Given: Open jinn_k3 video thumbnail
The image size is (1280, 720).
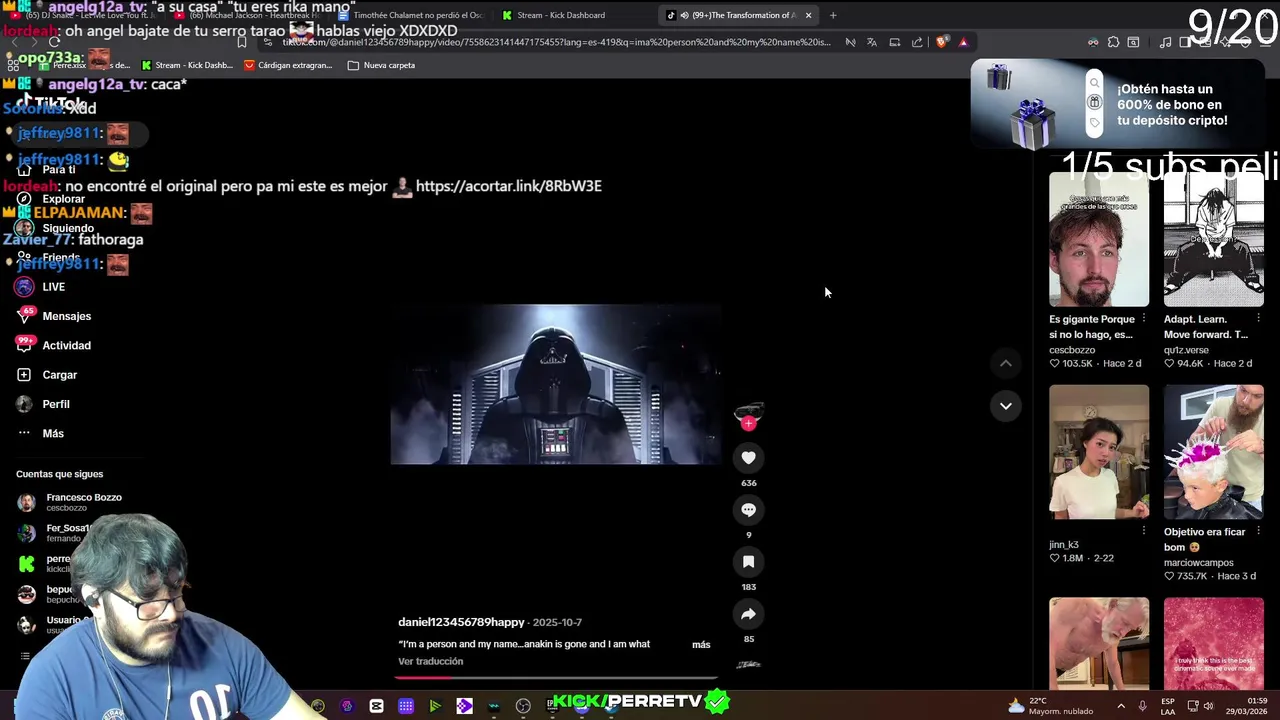Looking at the screenshot, I should 1099,452.
